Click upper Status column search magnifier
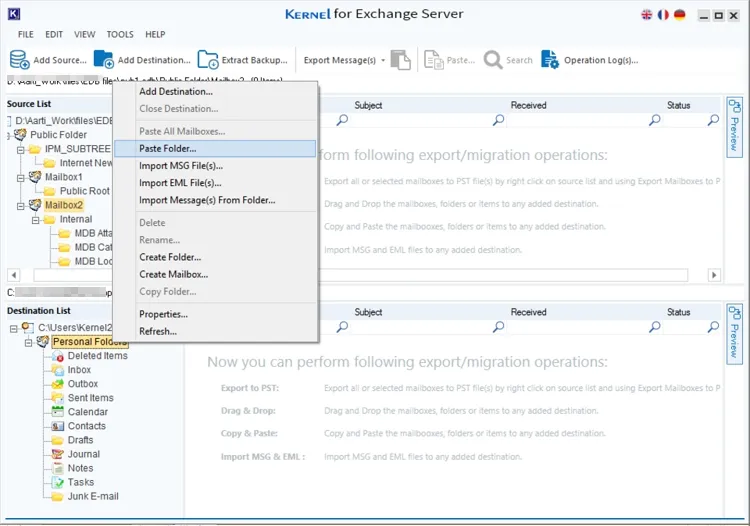The height and width of the screenshot is (526, 750). [713, 120]
